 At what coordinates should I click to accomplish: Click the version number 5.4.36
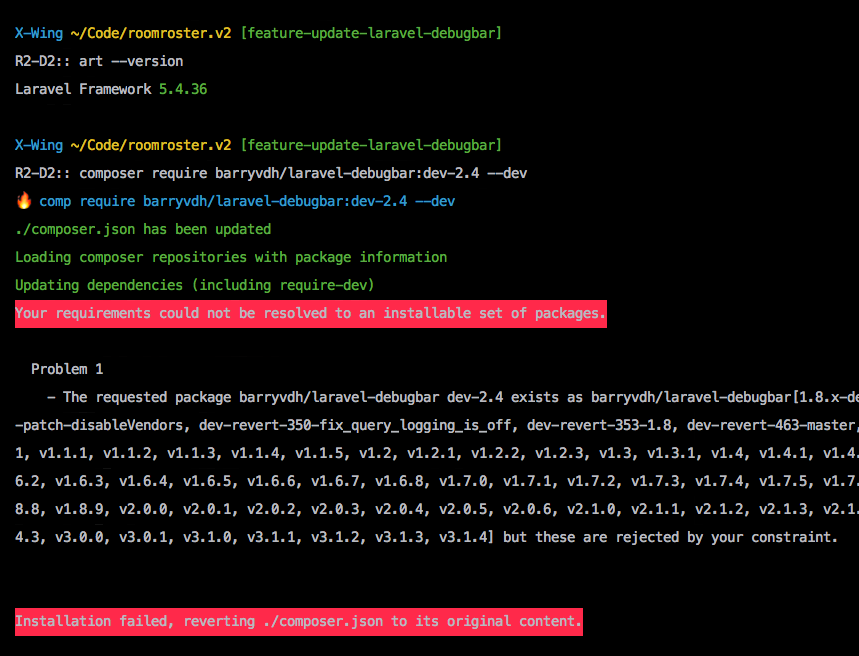[183, 89]
